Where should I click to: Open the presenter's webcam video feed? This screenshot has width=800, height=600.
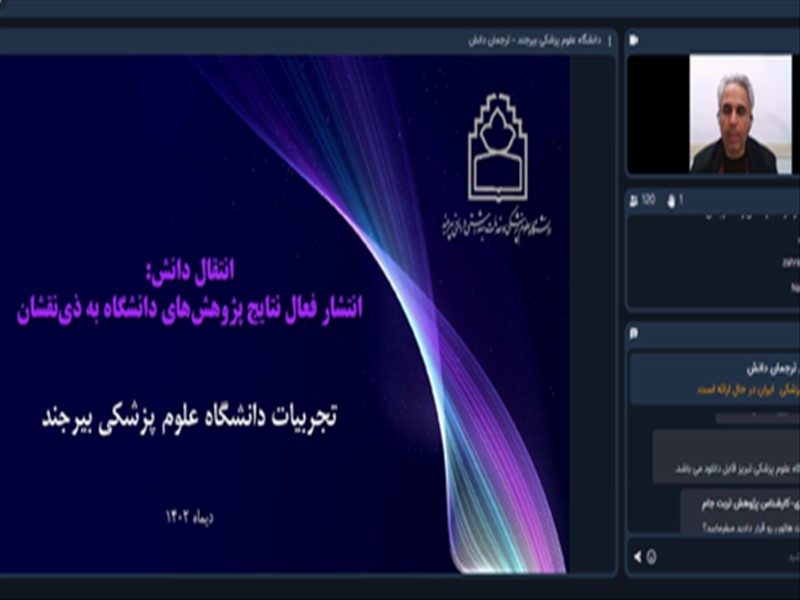tap(740, 114)
